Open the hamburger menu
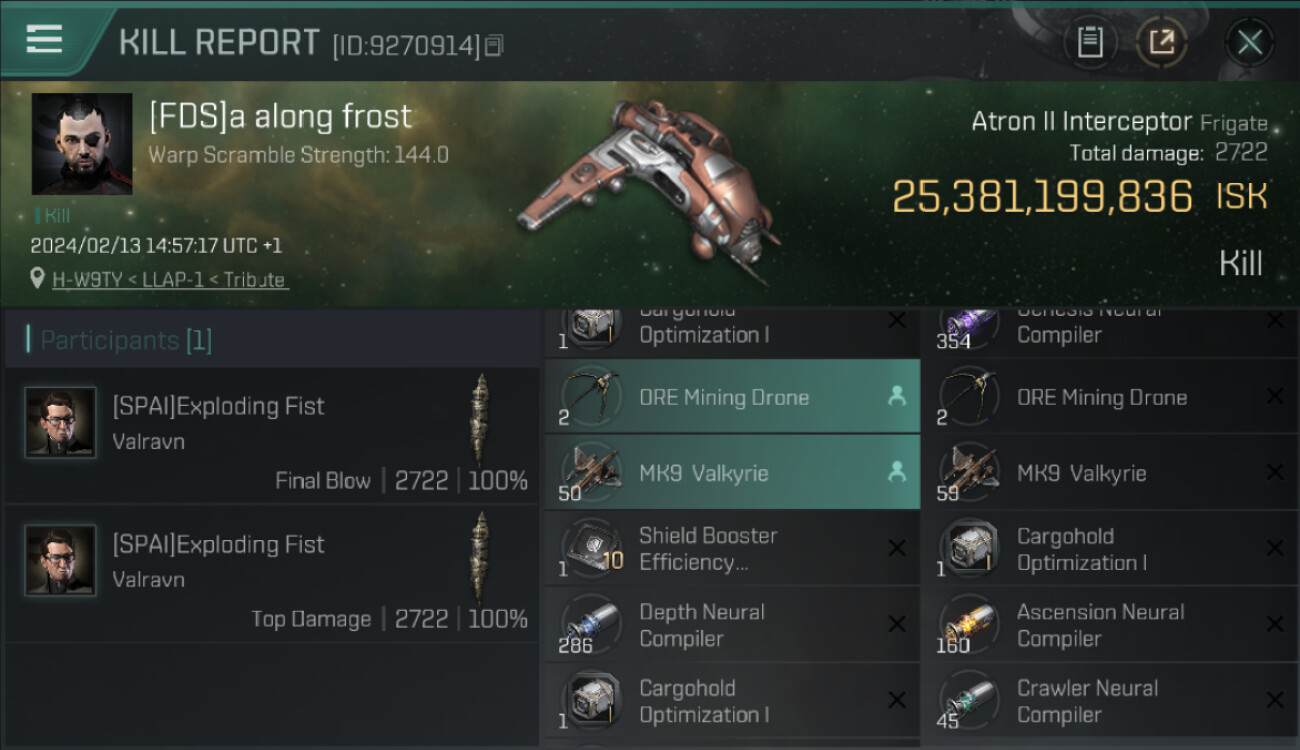Screen dimensions: 1300x750 pyautogui.click(x=44, y=39)
